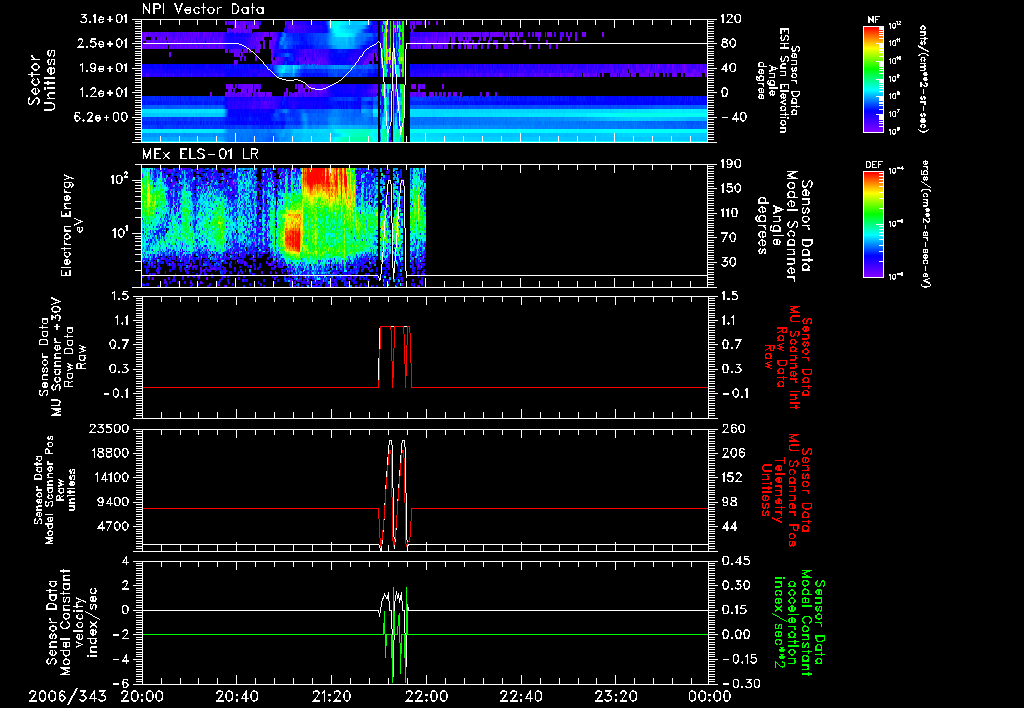
Task: Click the "DEF" label above the color bar
Action: (x=873, y=165)
